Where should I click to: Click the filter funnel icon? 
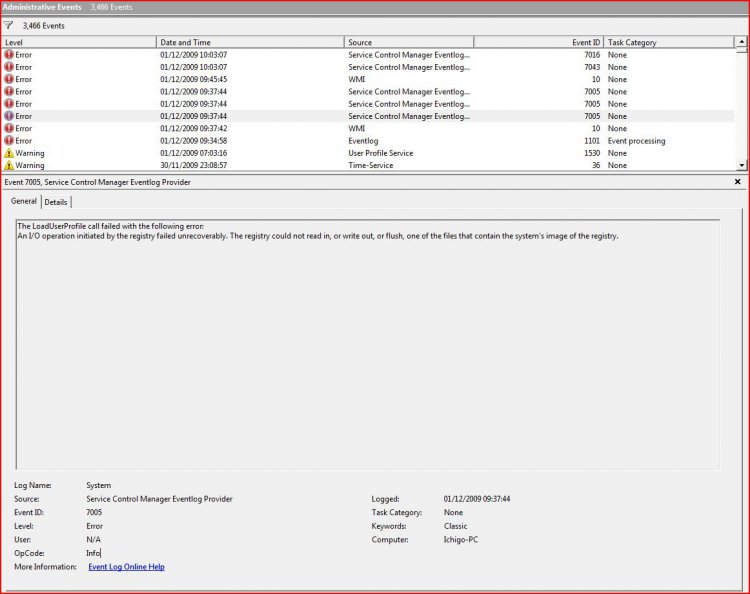coord(9,25)
